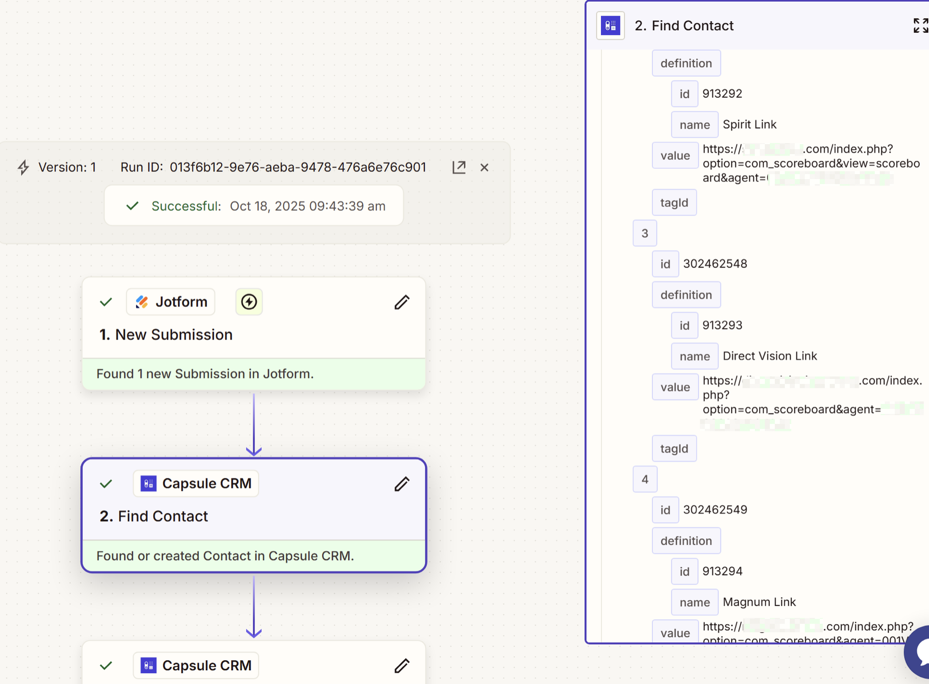Click the Magnum Link name value
The image size is (929, 684).
(759, 602)
